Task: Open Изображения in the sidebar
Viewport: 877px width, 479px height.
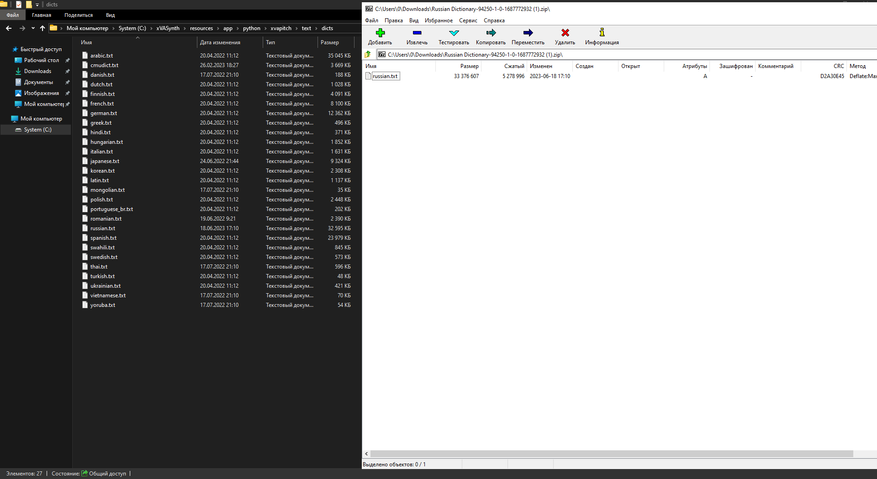Action: point(41,93)
